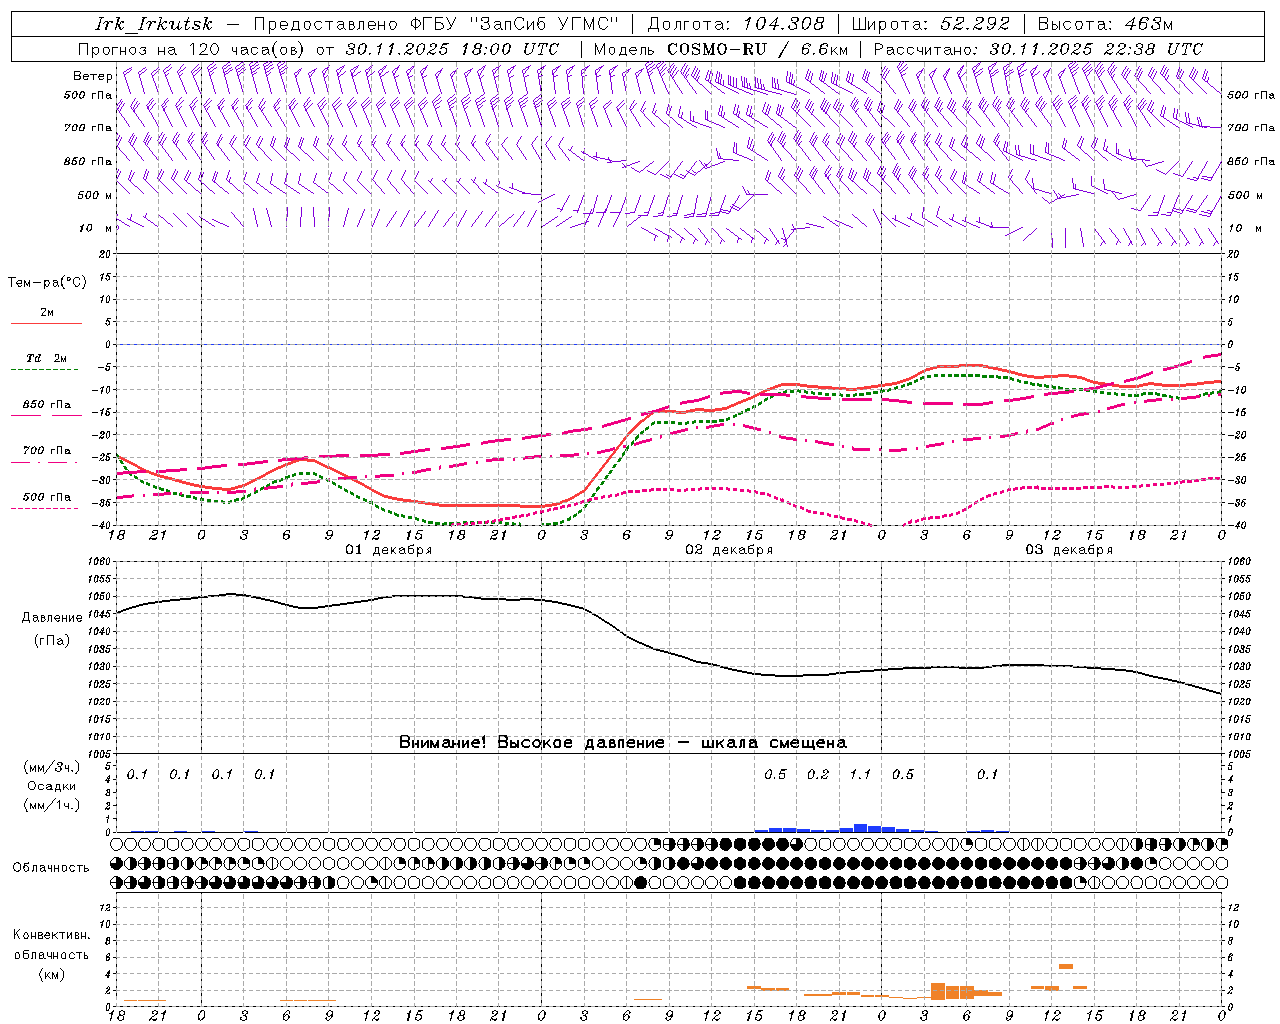Click the Ветер wind panel label

92,76
